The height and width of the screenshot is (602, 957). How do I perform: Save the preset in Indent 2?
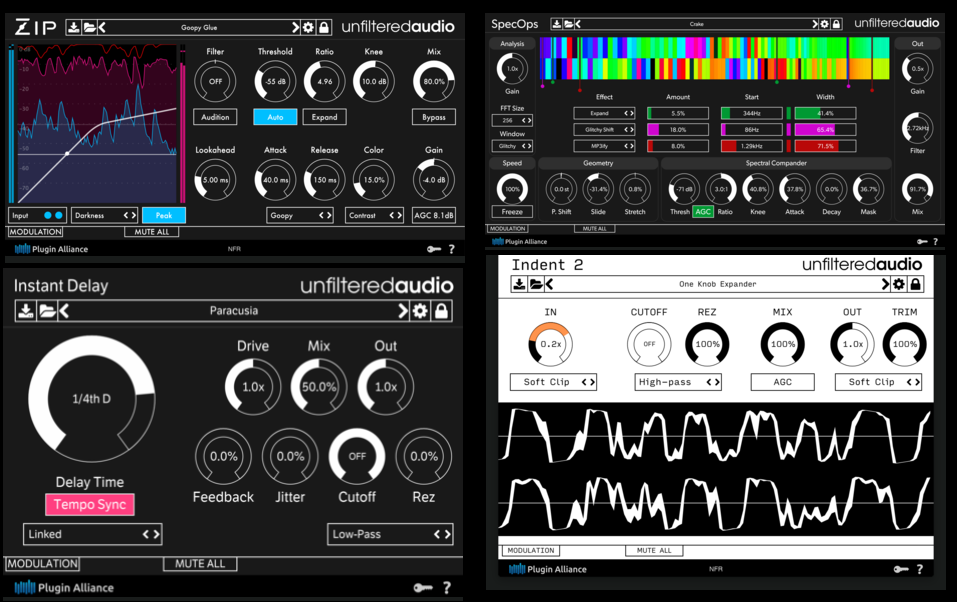point(519,284)
